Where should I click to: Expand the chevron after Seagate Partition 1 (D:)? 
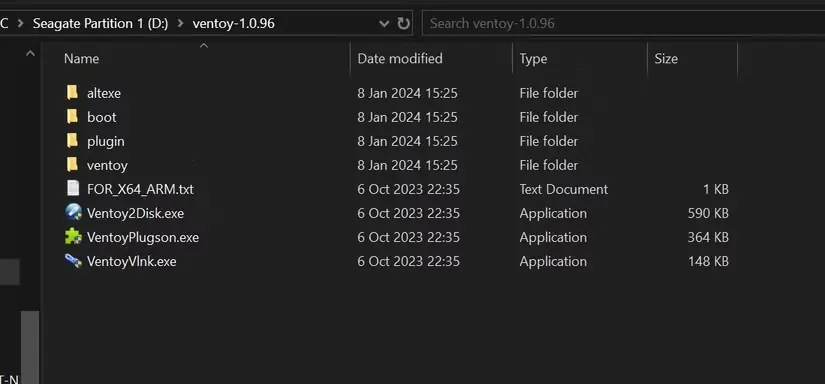180,24
